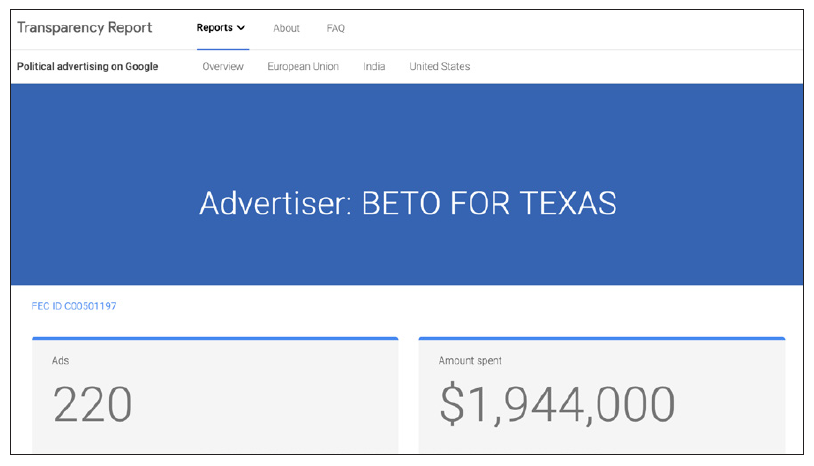The image size is (814, 466).
Task: Go to the About page
Action: 286,28
